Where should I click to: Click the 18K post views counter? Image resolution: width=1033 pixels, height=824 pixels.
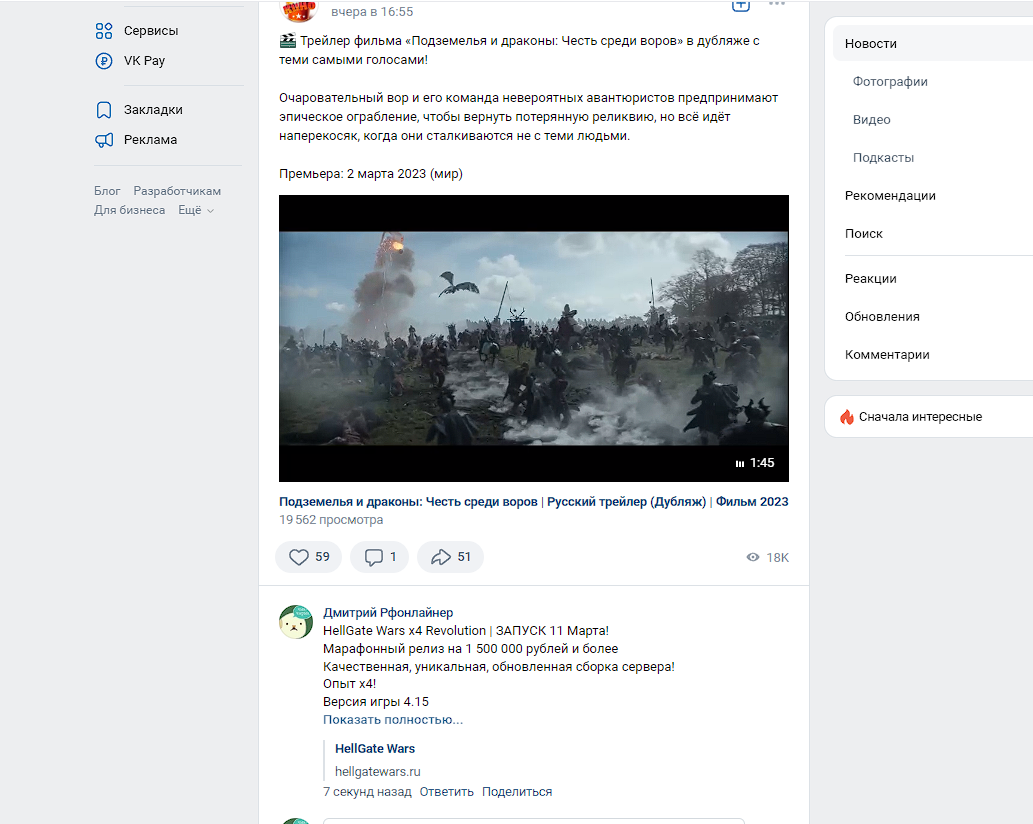[x=768, y=558]
